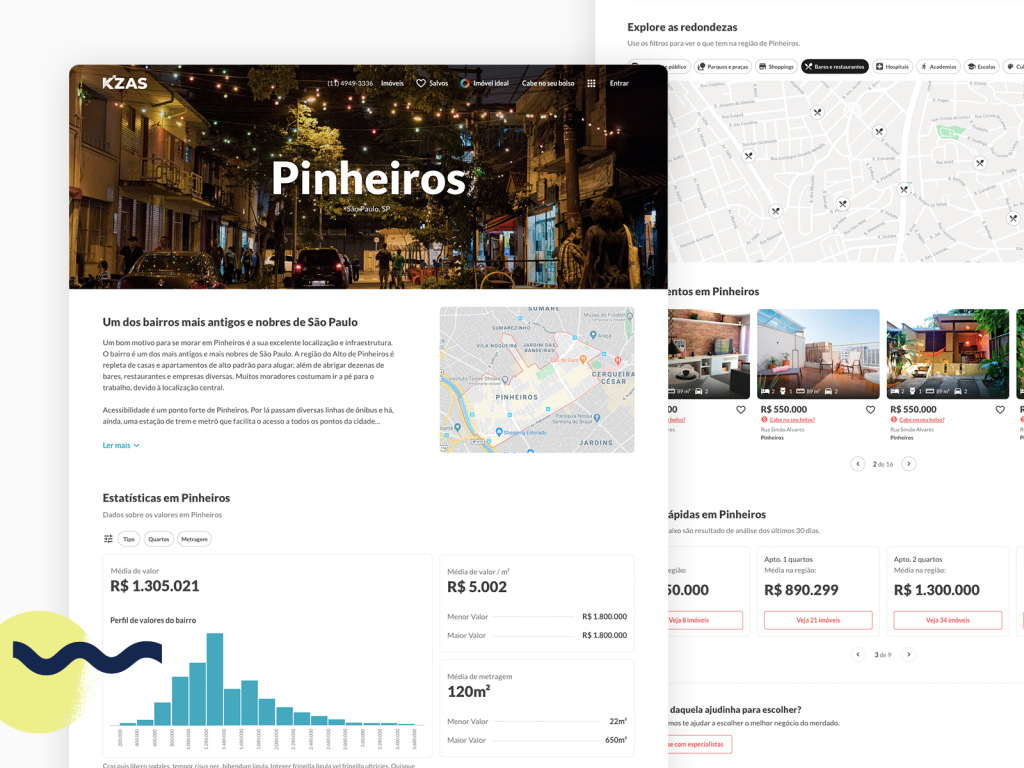Favorite the rooftop terrace listing with heart

pos(871,410)
